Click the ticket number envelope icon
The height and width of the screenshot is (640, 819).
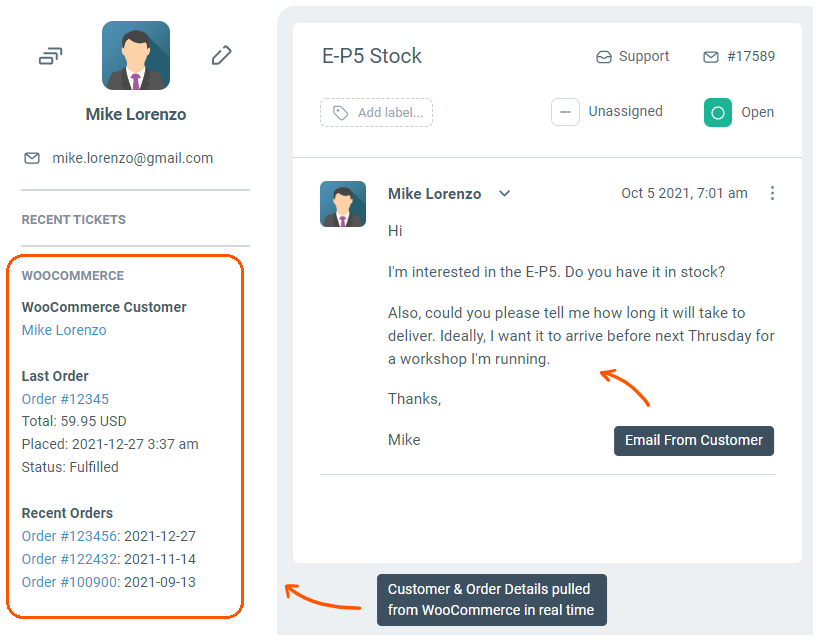711,57
